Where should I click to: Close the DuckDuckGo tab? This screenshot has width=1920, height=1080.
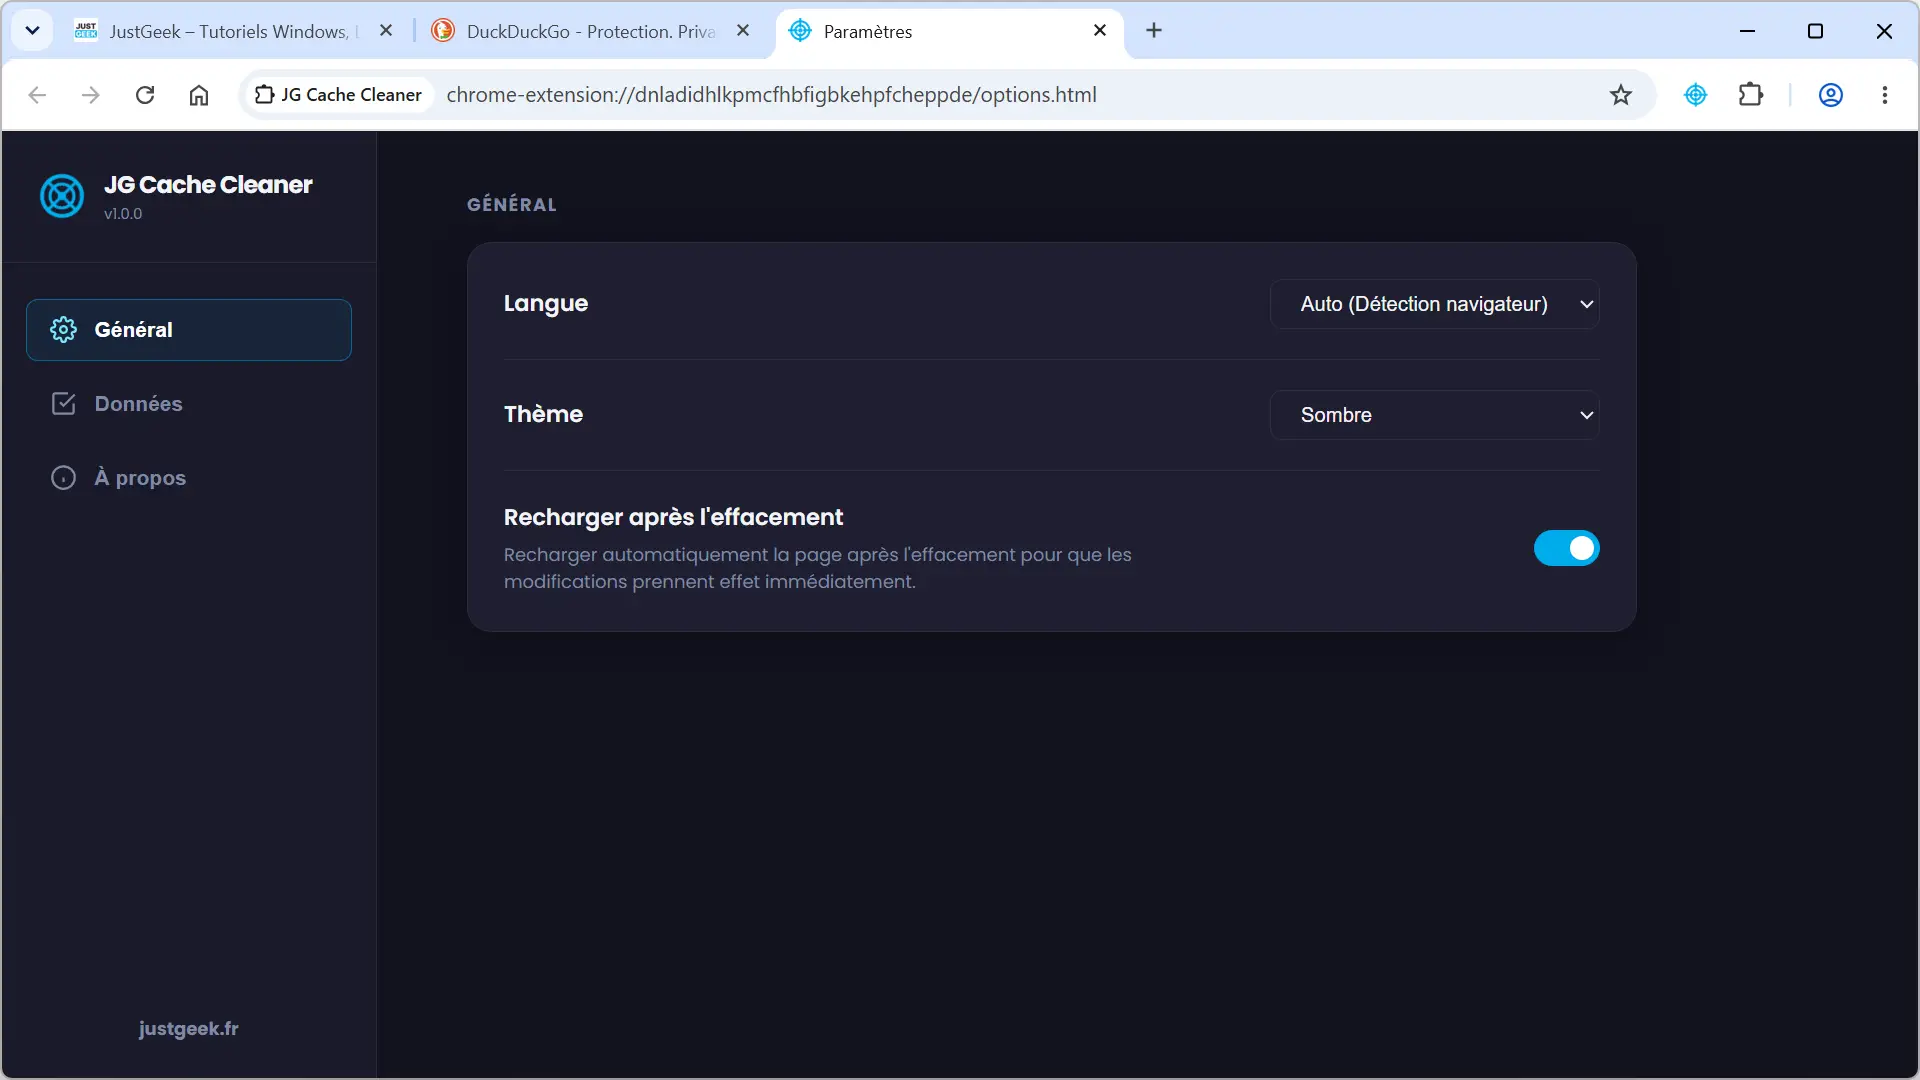click(x=743, y=31)
